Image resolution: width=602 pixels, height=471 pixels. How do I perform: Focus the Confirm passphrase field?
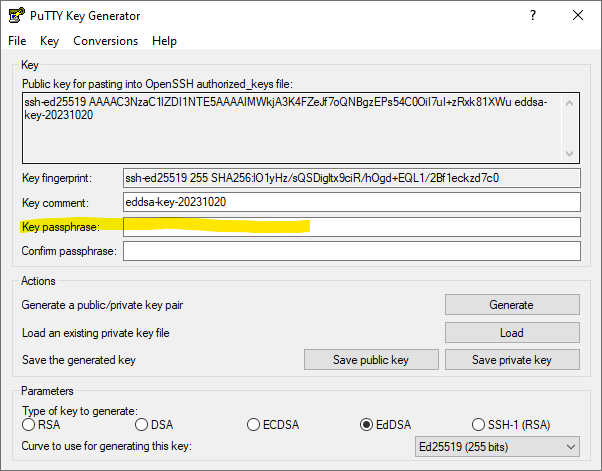click(x=350, y=251)
